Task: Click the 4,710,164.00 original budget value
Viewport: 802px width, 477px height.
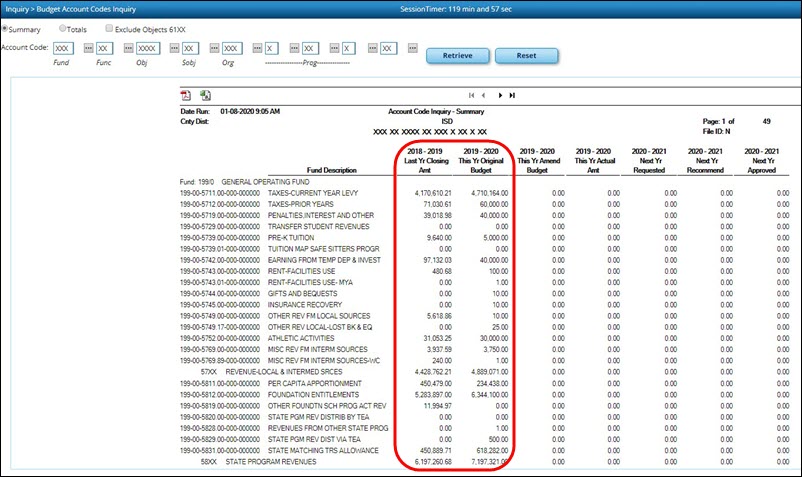Action: 489,193
